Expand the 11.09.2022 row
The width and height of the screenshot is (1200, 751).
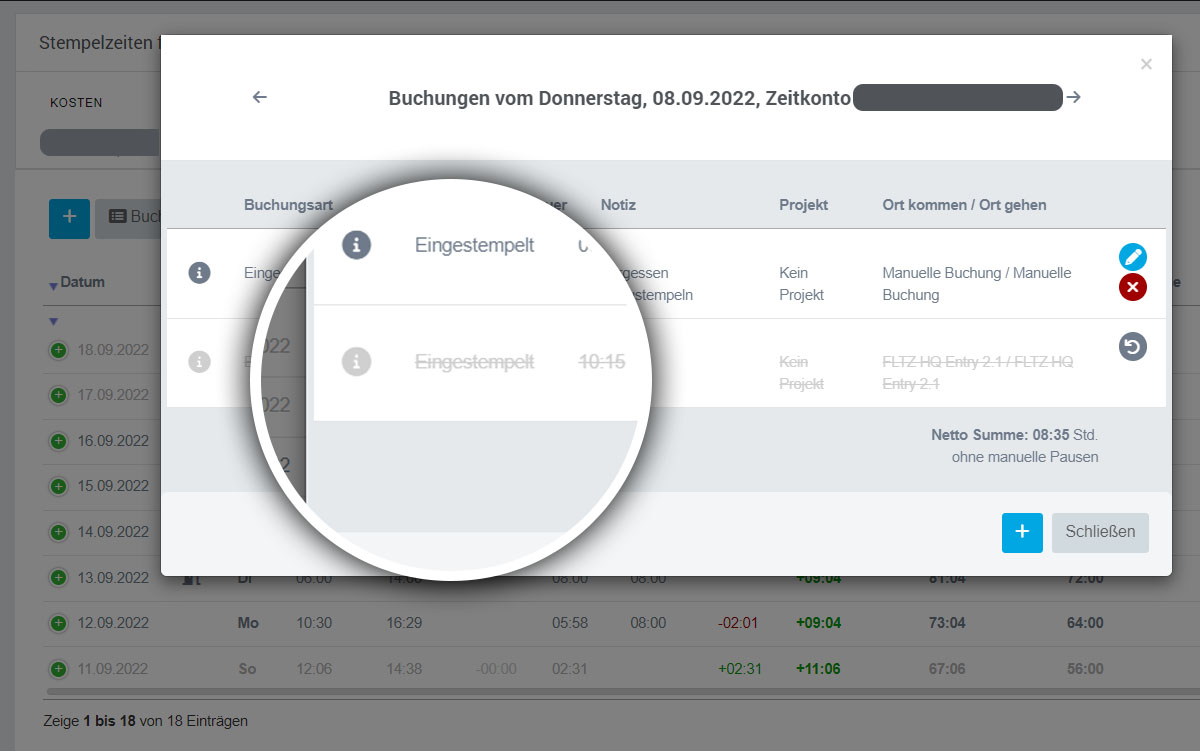tap(58, 669)
